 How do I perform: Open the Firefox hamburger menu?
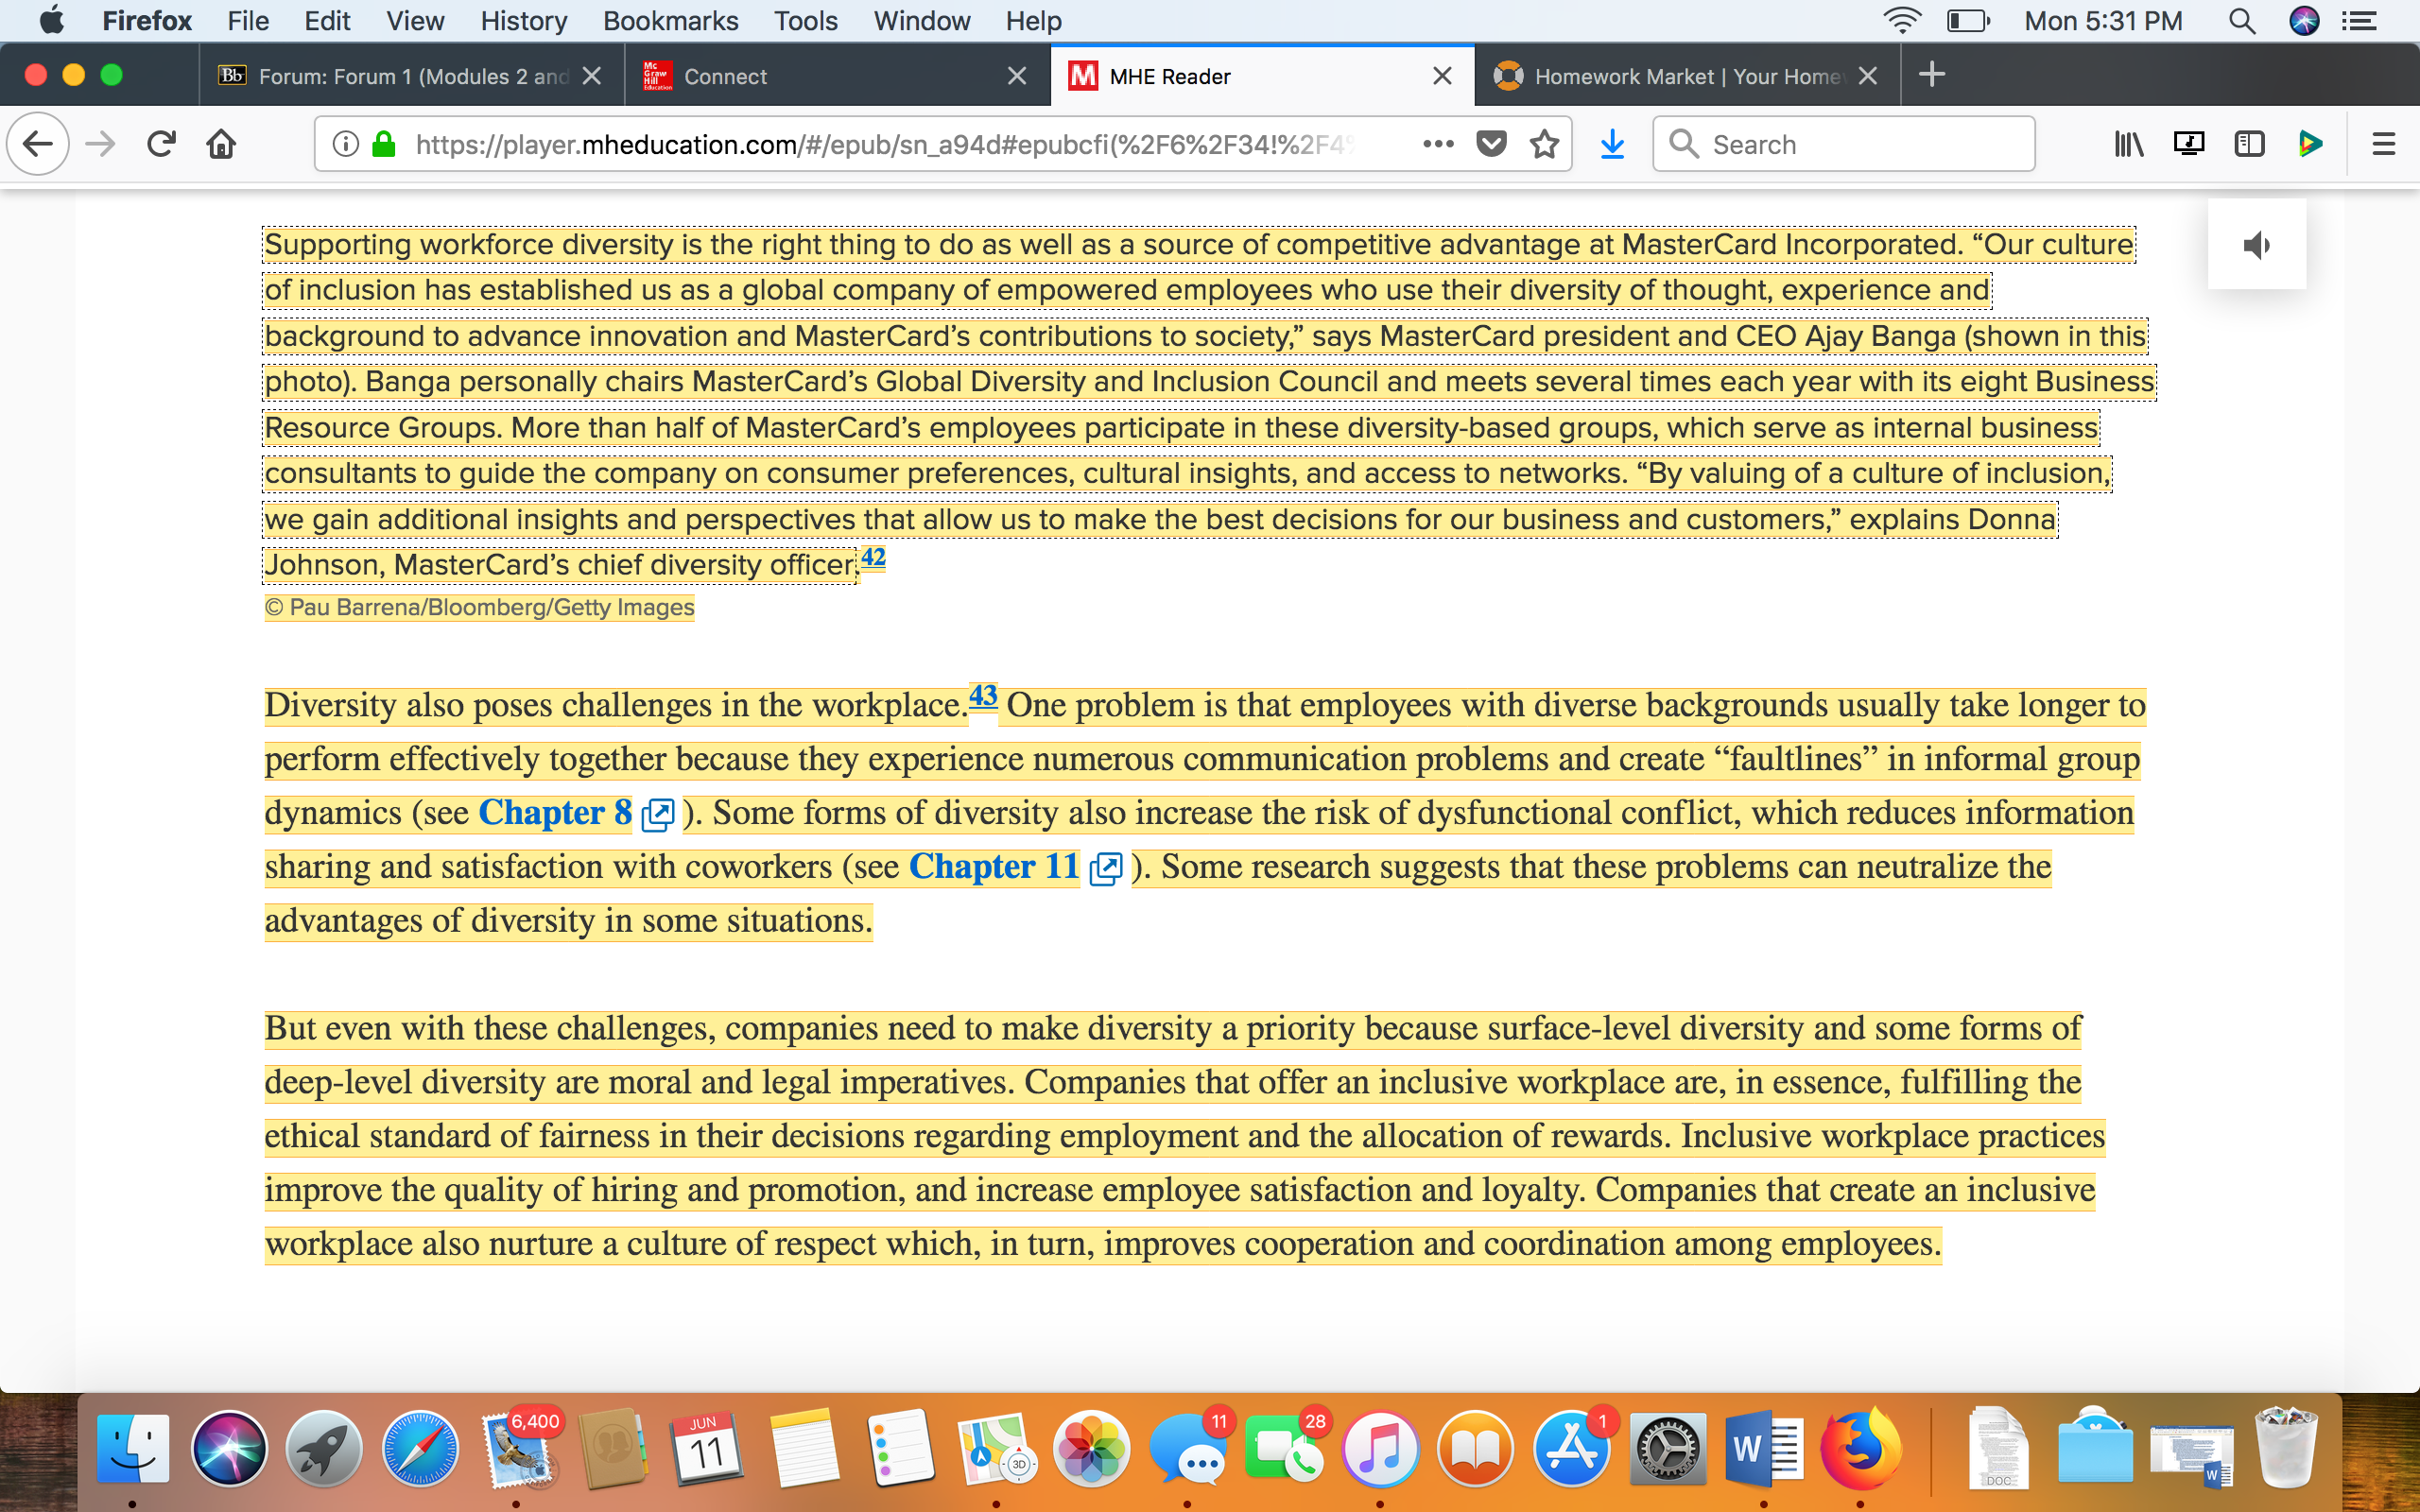pos(2383,144)
